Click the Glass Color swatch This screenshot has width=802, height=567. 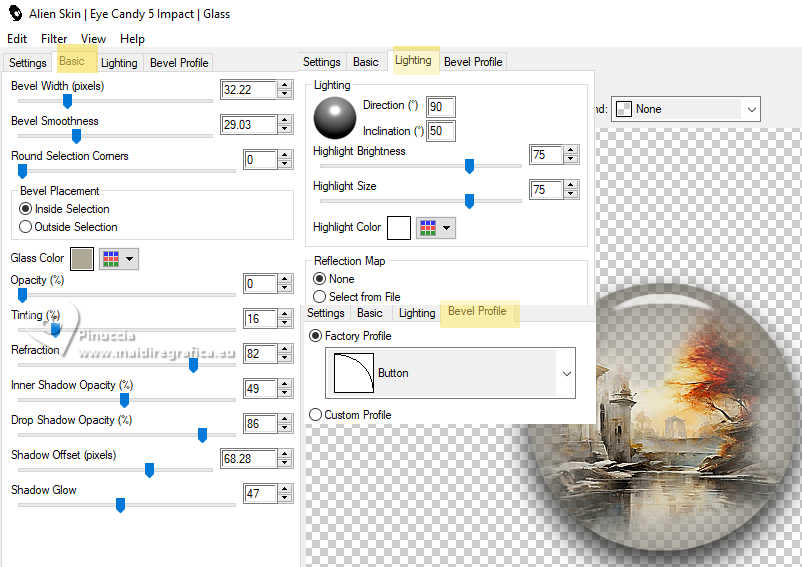[x=82, y=259]
